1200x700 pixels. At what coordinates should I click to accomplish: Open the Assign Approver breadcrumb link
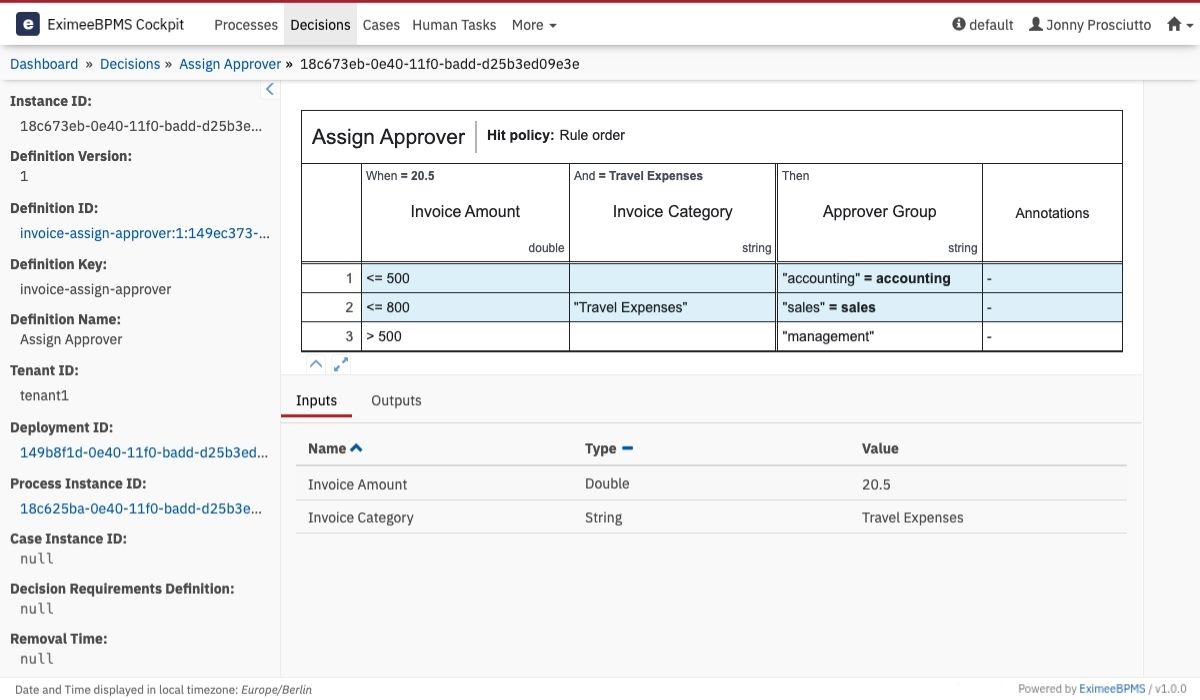pyautogui.click(x=230, y=64)
